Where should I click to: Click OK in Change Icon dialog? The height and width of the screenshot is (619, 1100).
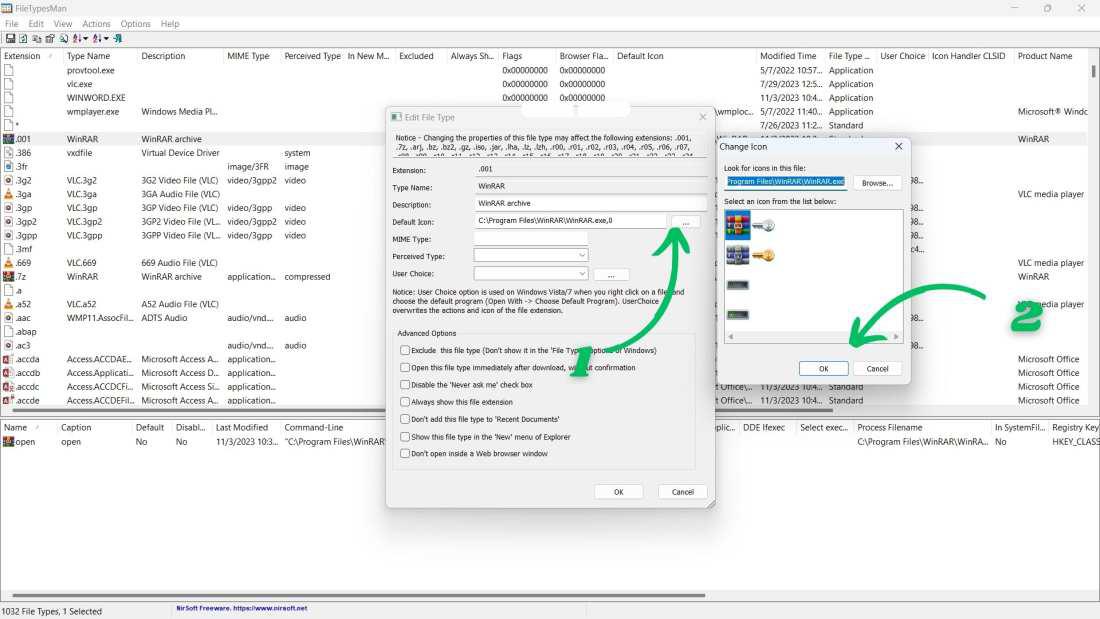(x=824, y=368)
